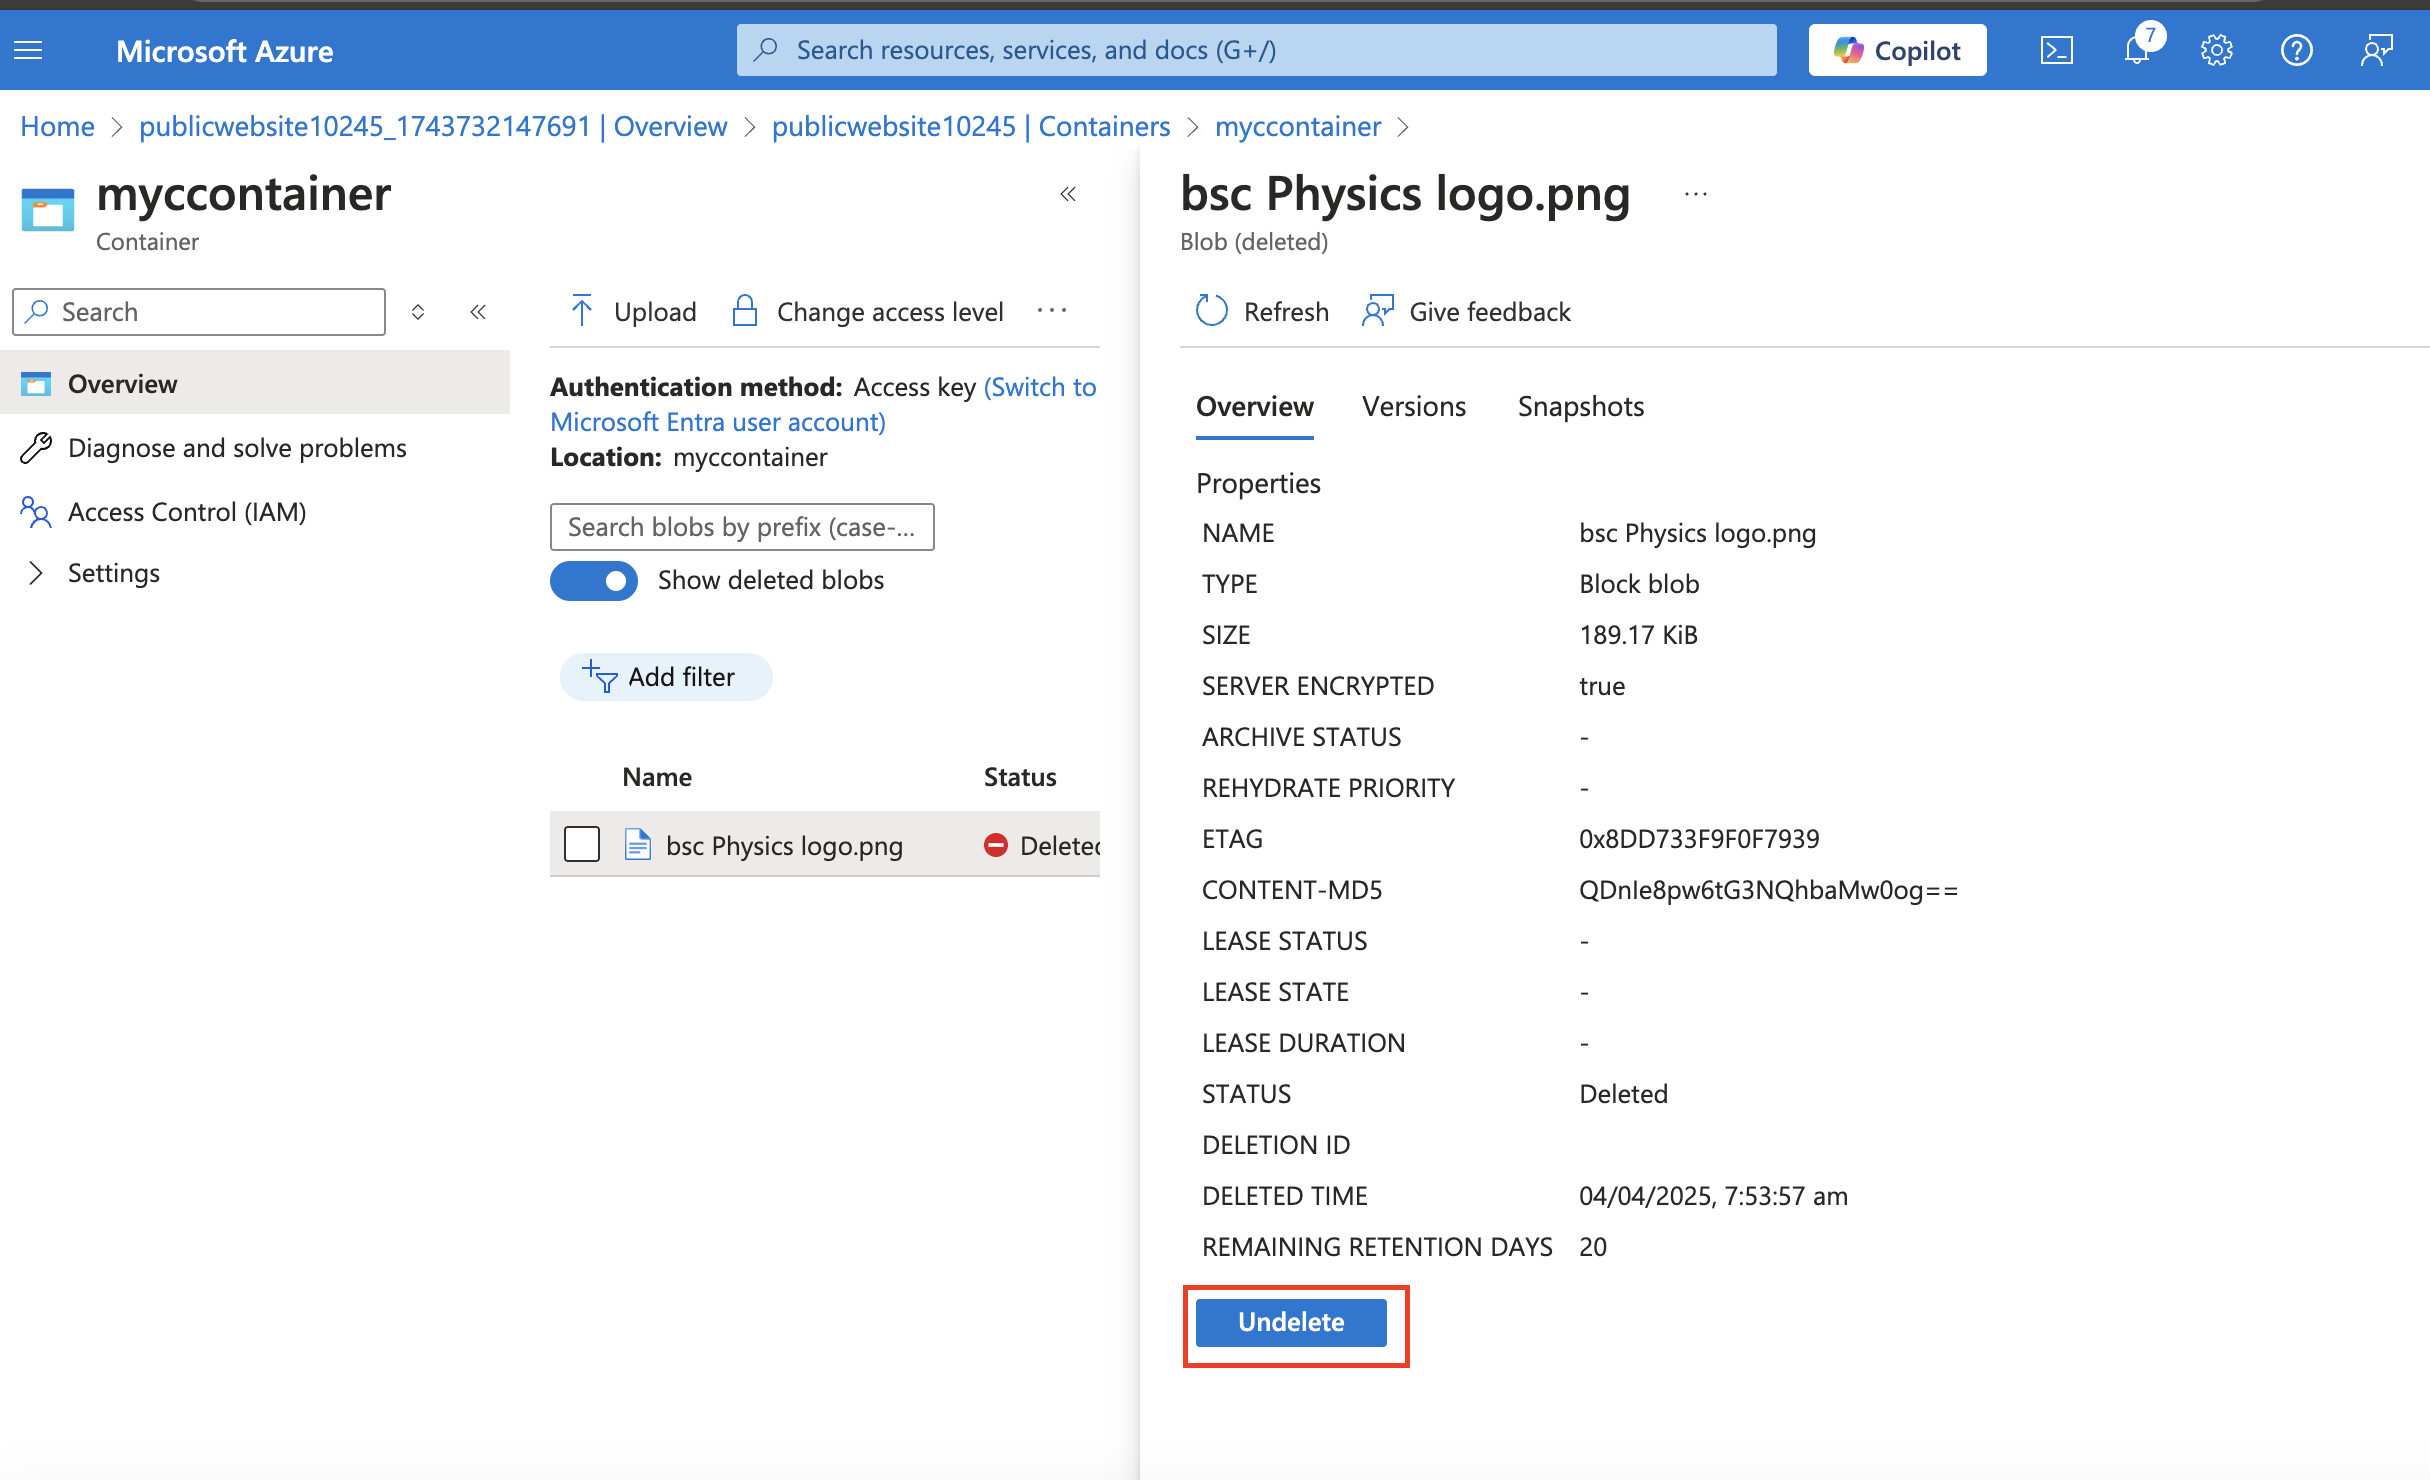
Task: Select the blob Overview tab
Action: click(1254, 406)
